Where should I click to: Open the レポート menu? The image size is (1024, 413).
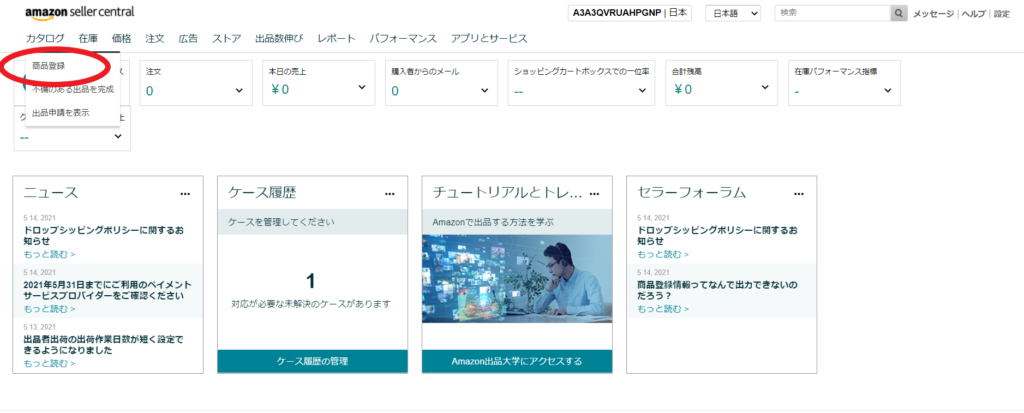[336, 39]
